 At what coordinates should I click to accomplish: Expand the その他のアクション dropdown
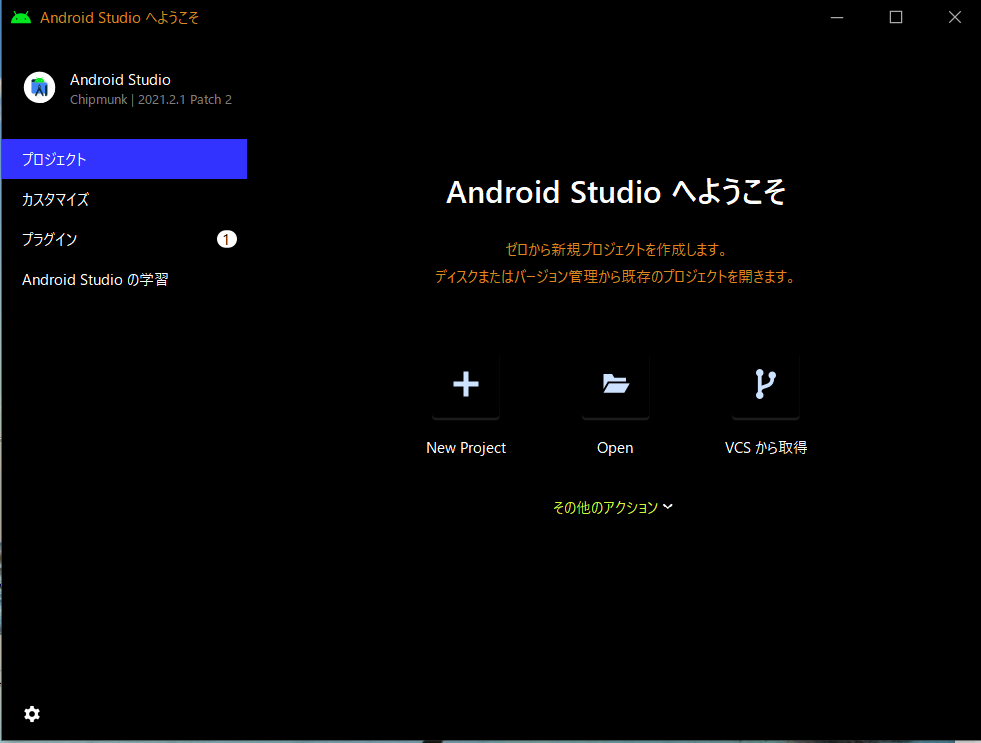tap(606, 507)
